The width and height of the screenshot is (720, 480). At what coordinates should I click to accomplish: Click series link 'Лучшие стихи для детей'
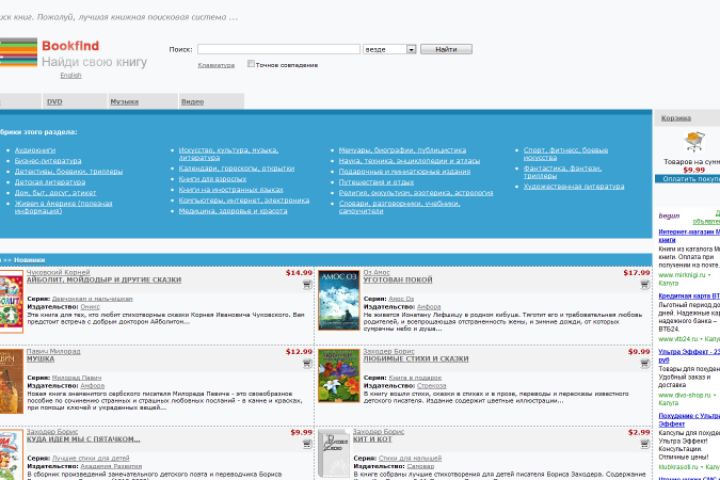pos(91,458)
